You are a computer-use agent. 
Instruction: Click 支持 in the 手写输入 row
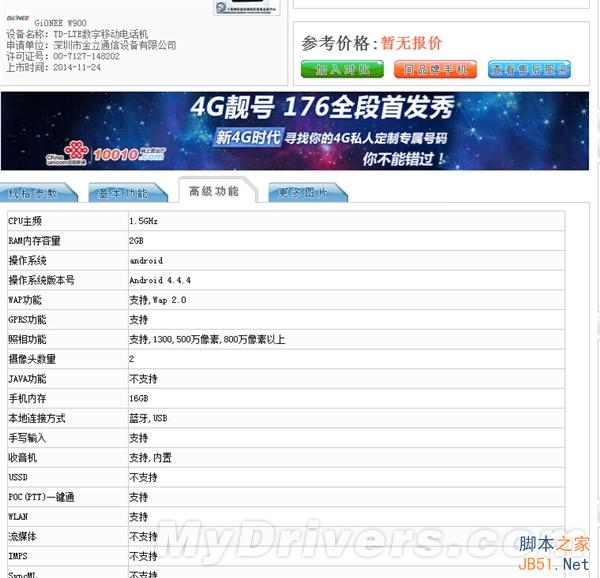[x=138, y=438]
